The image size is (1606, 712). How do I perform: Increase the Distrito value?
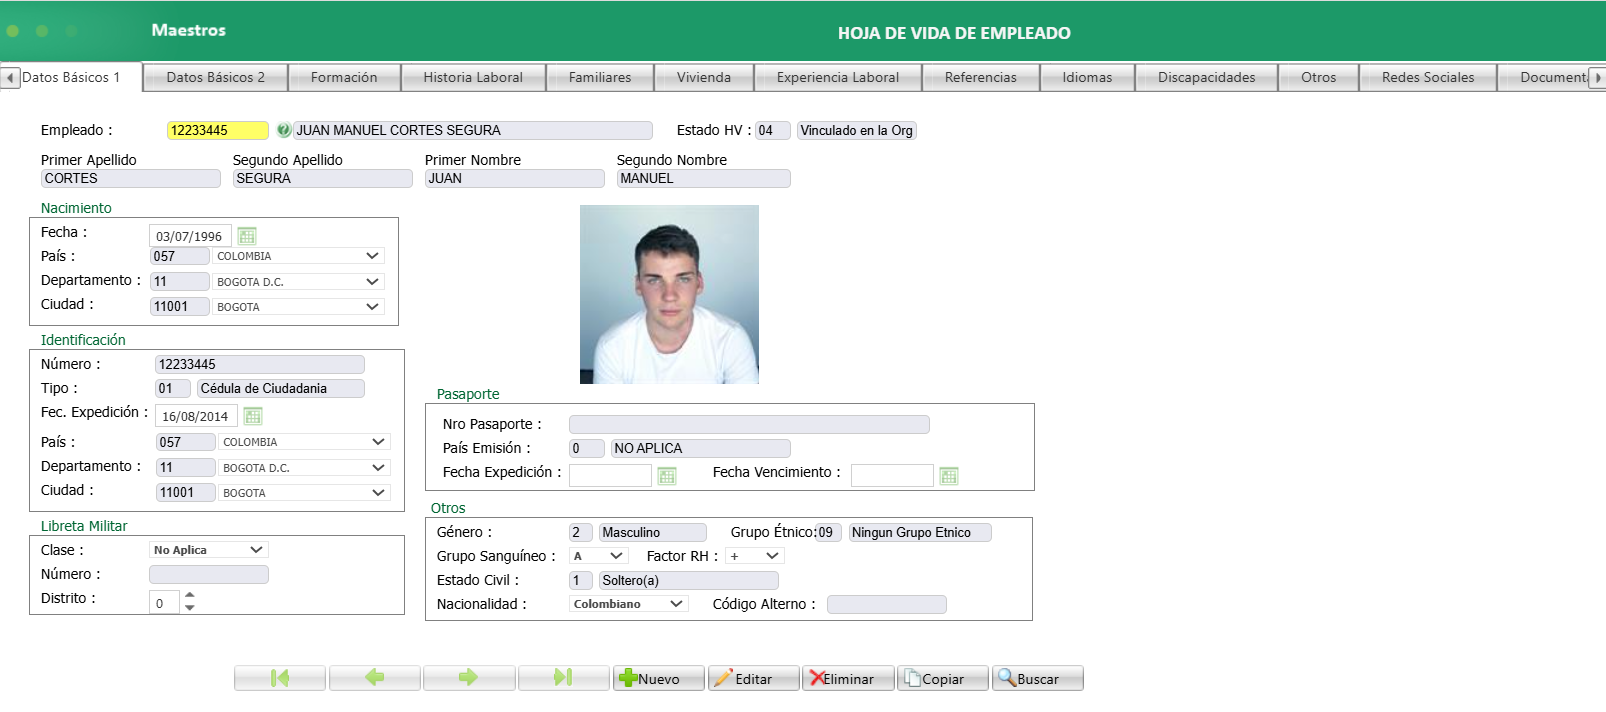pyautogui.click(x=190, y=596)
